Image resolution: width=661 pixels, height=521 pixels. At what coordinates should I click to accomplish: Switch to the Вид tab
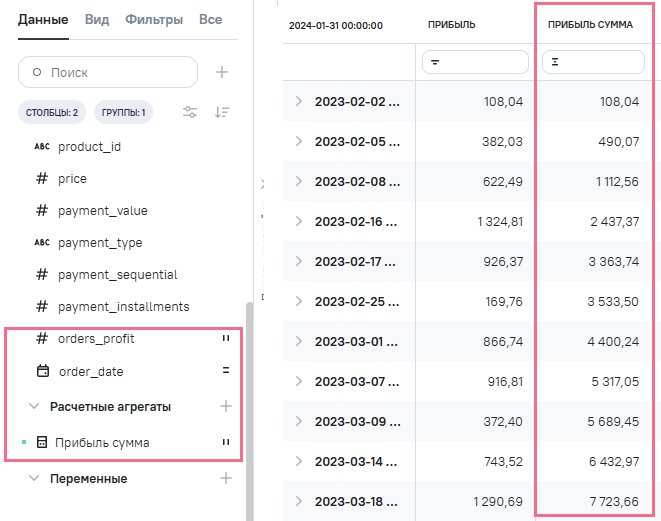coord(97,19)
